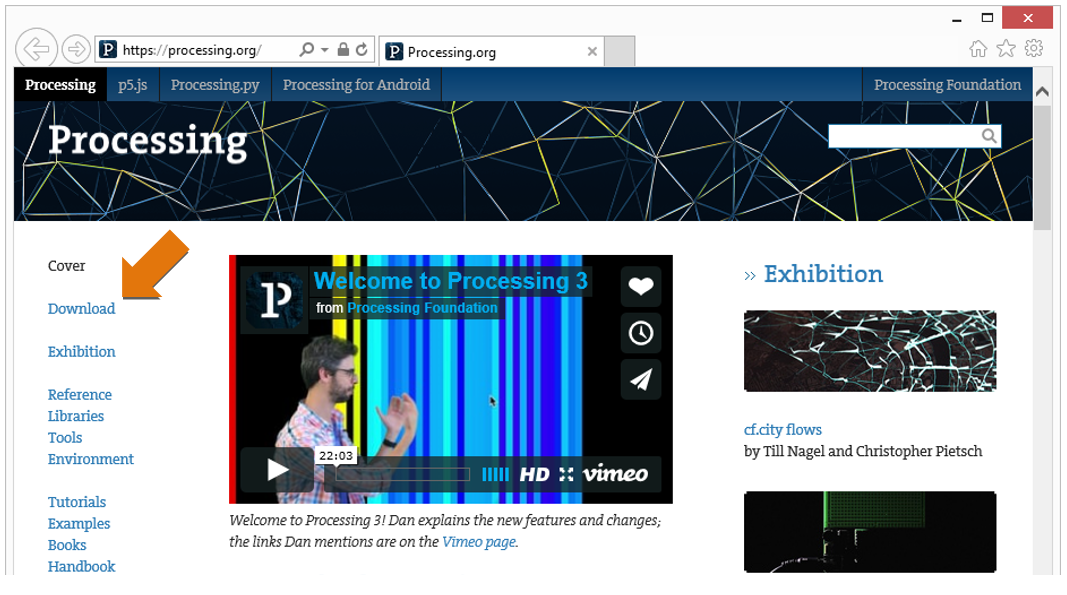Click the favorites star icon
Screen dimensions: 1067x595
[x=1006, y=48]
